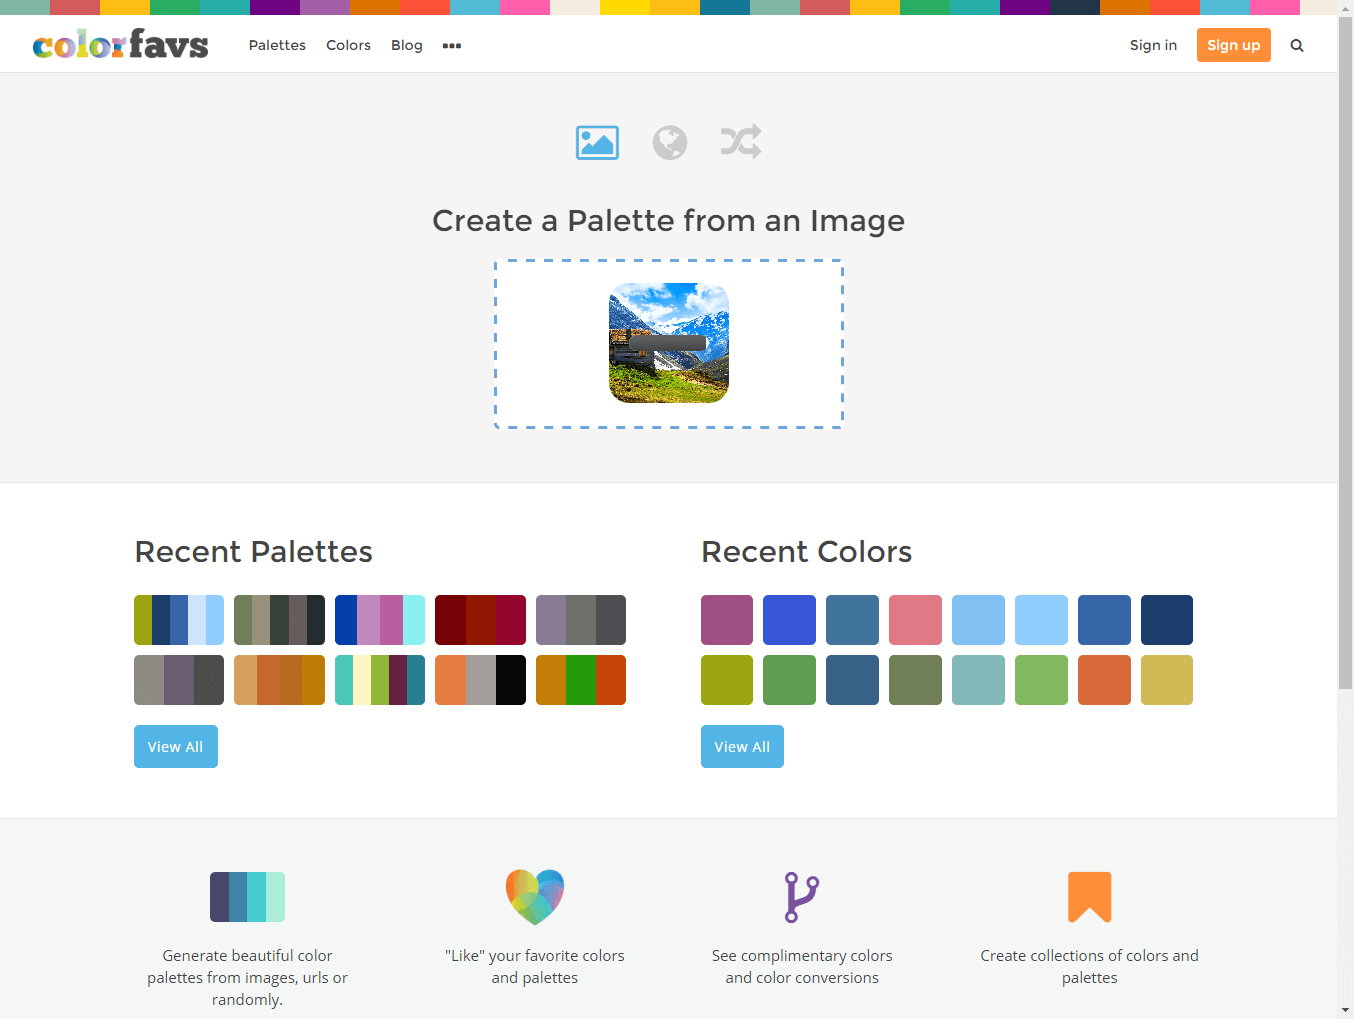This screenshot has width=1354, height=1019.
Task: Click the mountain image upload thumbnail
Action: [669, 343]
